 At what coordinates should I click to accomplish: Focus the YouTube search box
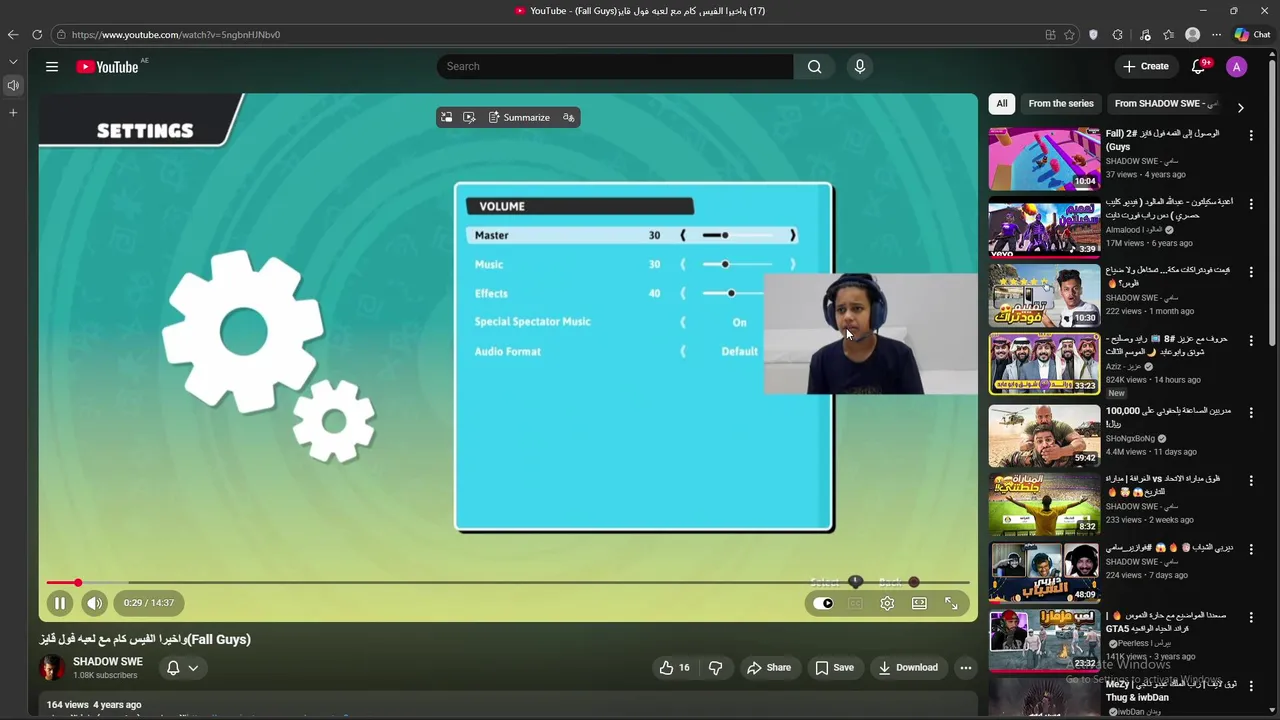pyautogui.click(x=615, y=67)
